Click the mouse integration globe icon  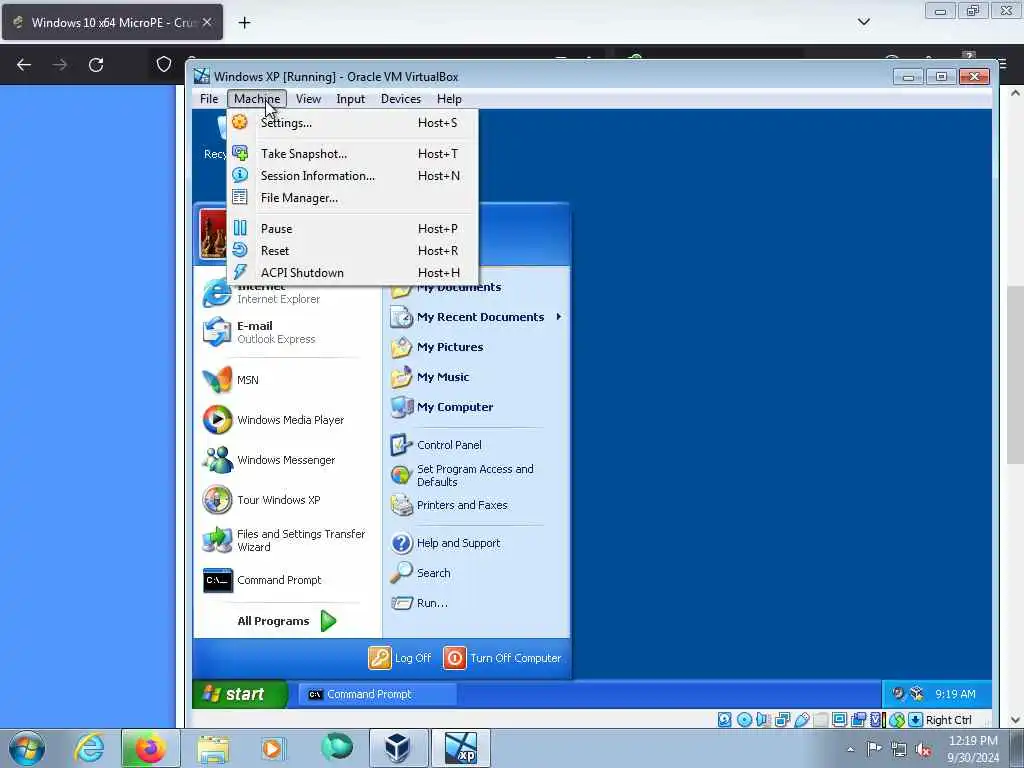point(897,720)
